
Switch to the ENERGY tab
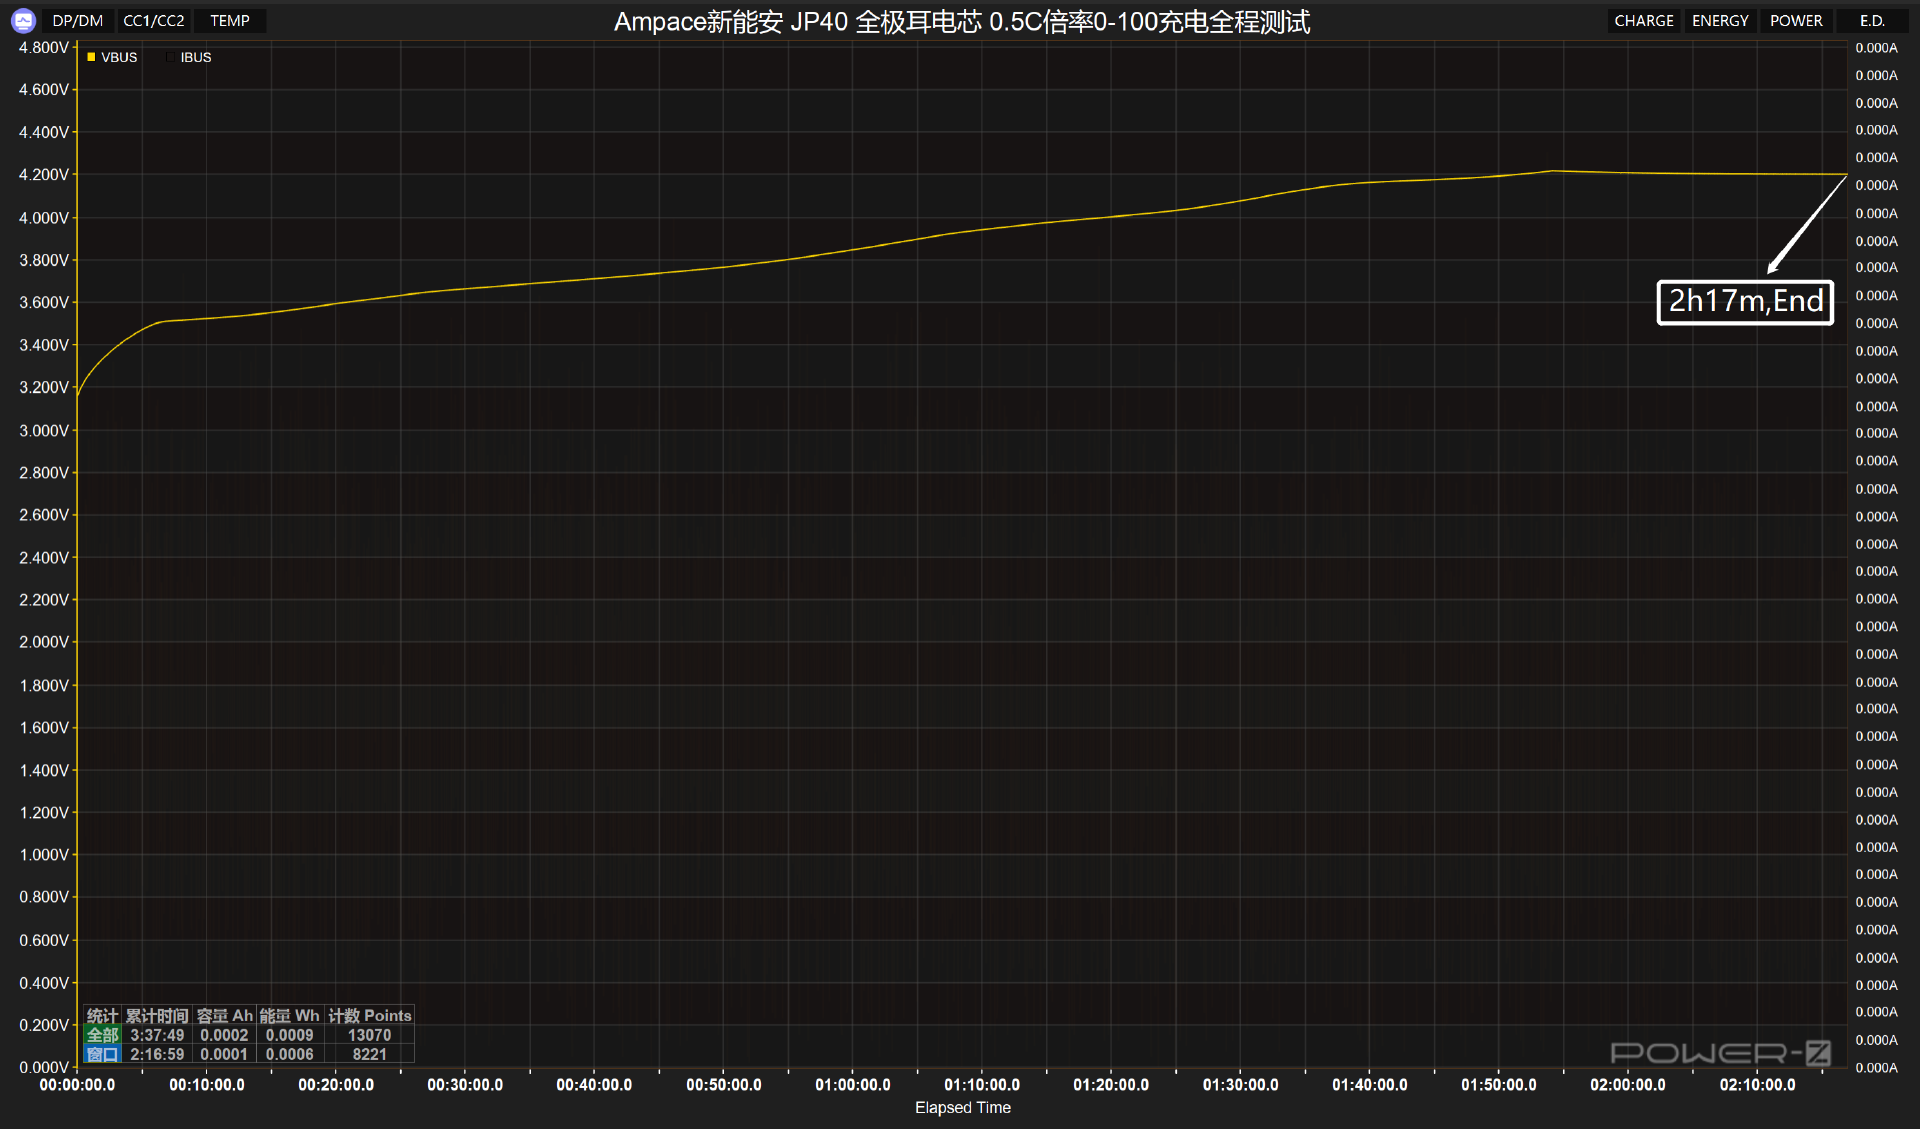[1720, 21]
